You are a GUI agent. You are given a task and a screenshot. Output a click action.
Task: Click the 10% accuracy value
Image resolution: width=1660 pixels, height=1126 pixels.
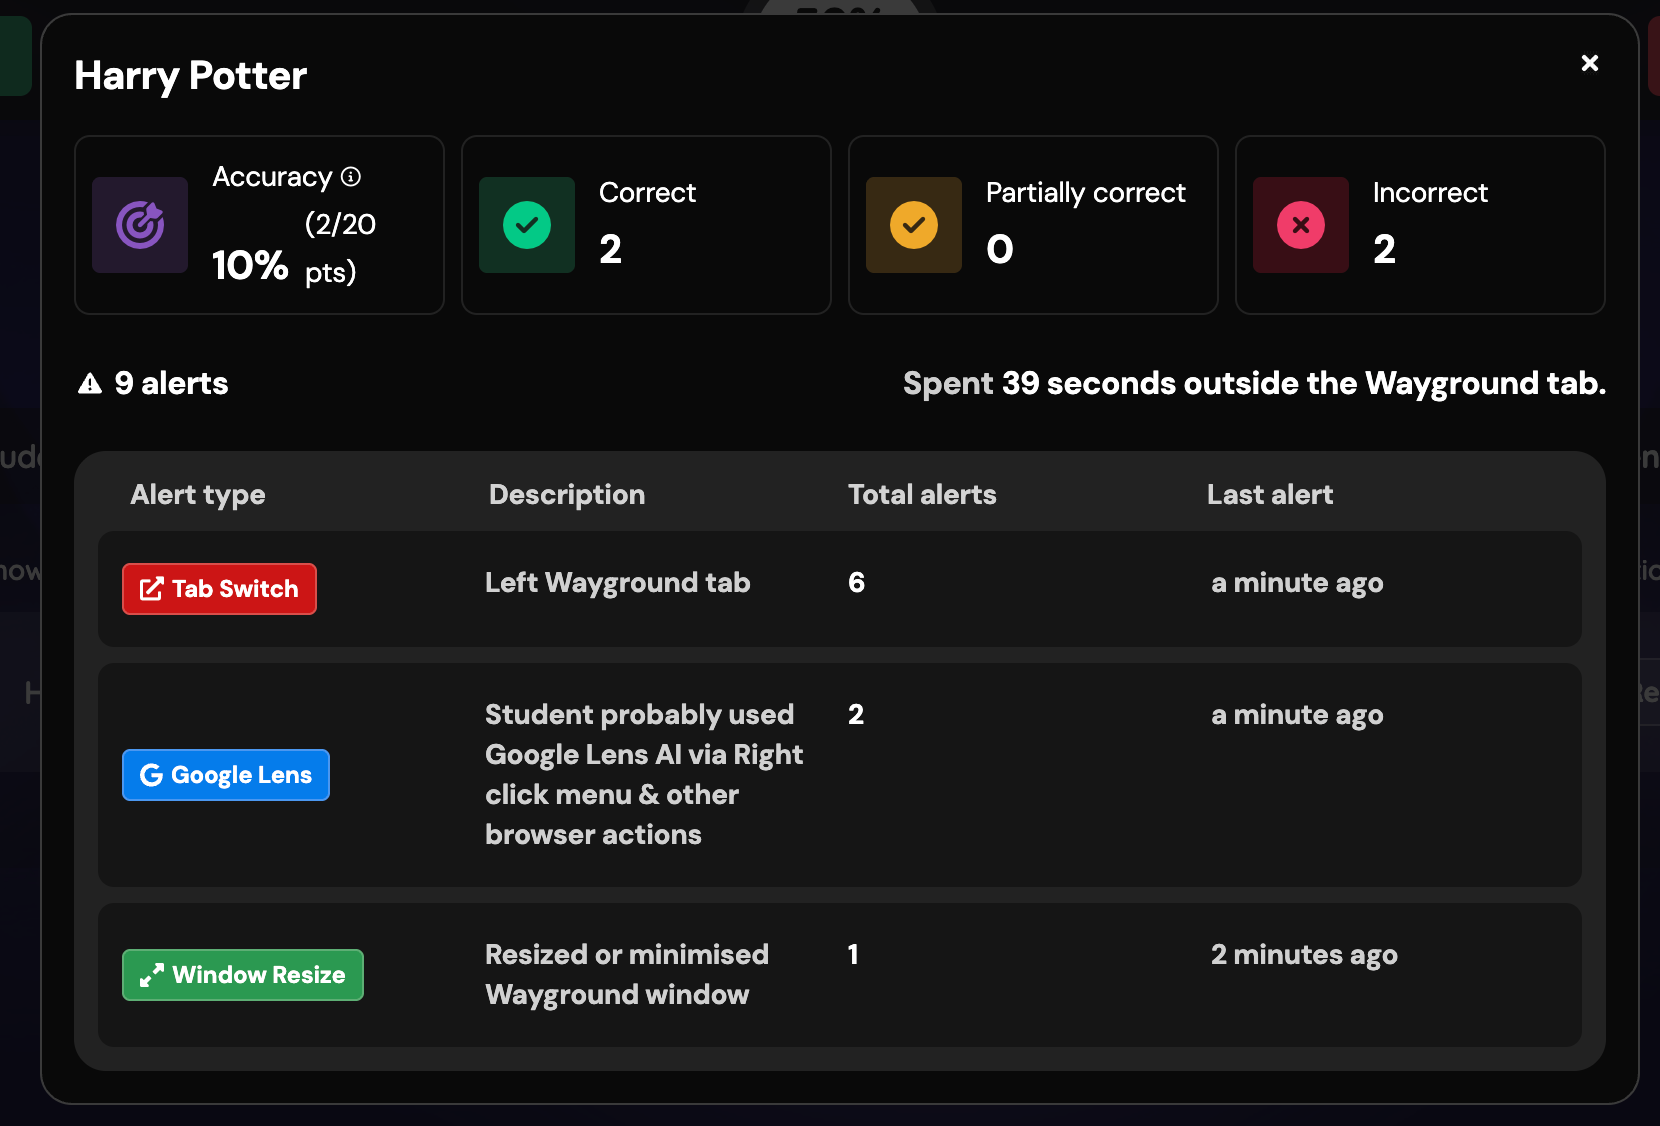pyautogui.click(x=250, y=266)
